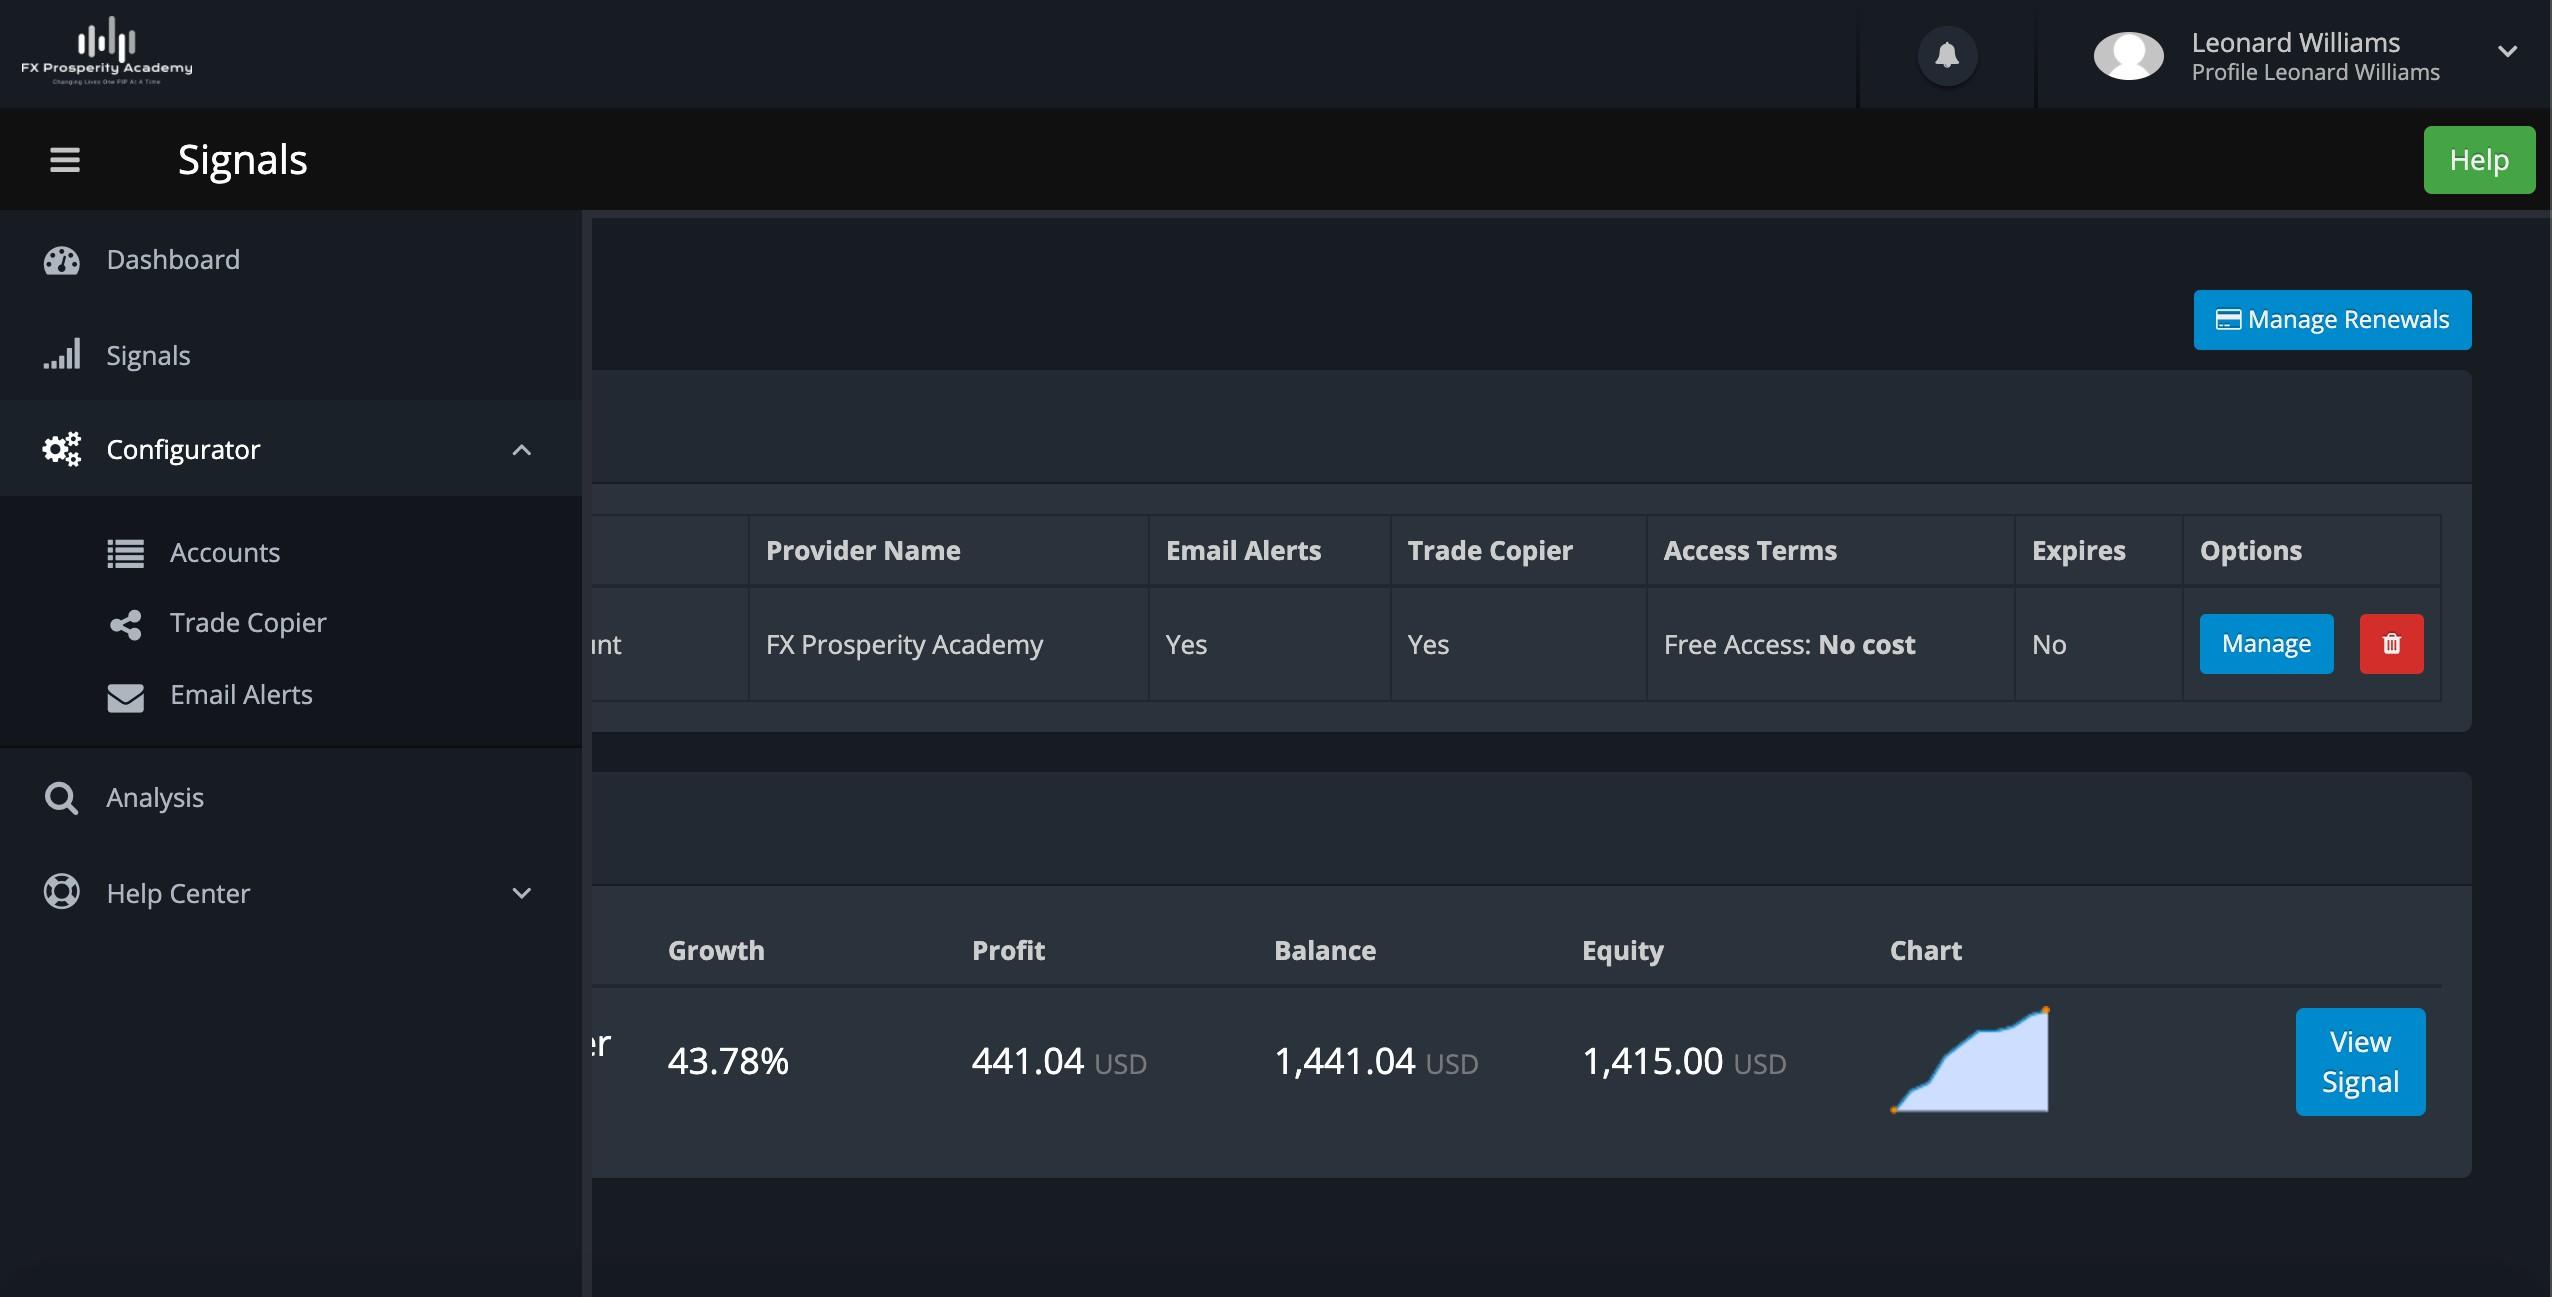Open the Email Alerts menu item
Viewport: 2552px width, 1297px height.
point(241,695)
